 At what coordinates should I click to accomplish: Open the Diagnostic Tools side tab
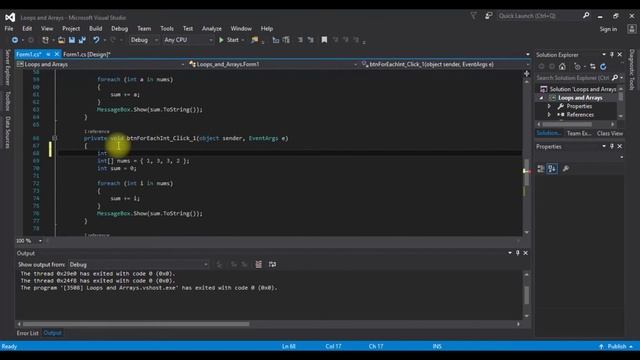632,70
